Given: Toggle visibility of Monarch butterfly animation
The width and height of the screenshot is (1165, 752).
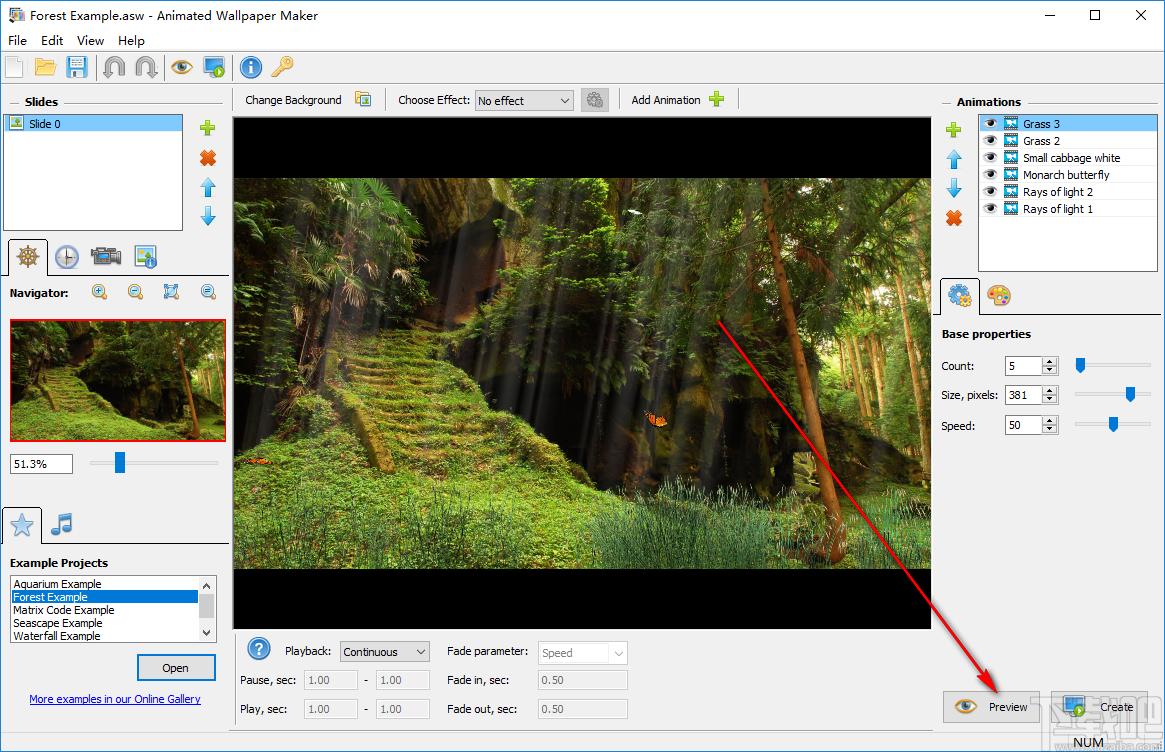Looking at the screenshot, I should [x=990, y=175].
